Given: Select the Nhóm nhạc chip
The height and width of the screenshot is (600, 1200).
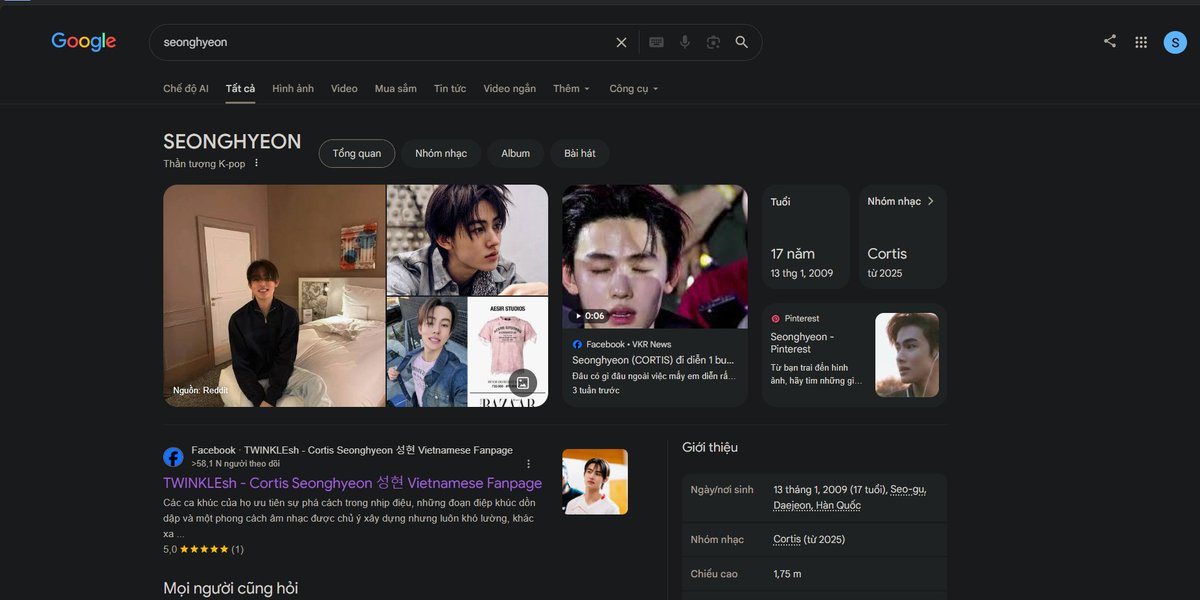Looking at the screenshot, I should pos(441,153).
